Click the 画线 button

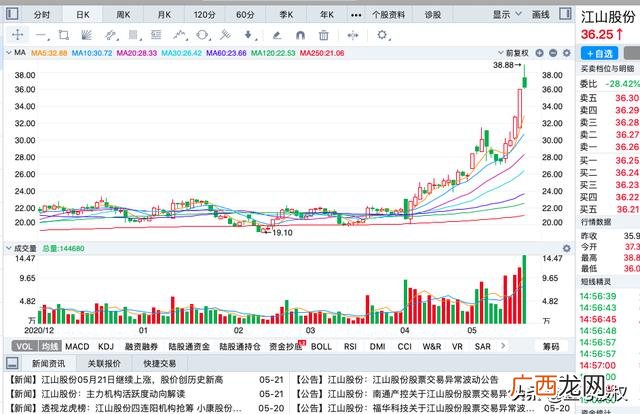(541, 15)
